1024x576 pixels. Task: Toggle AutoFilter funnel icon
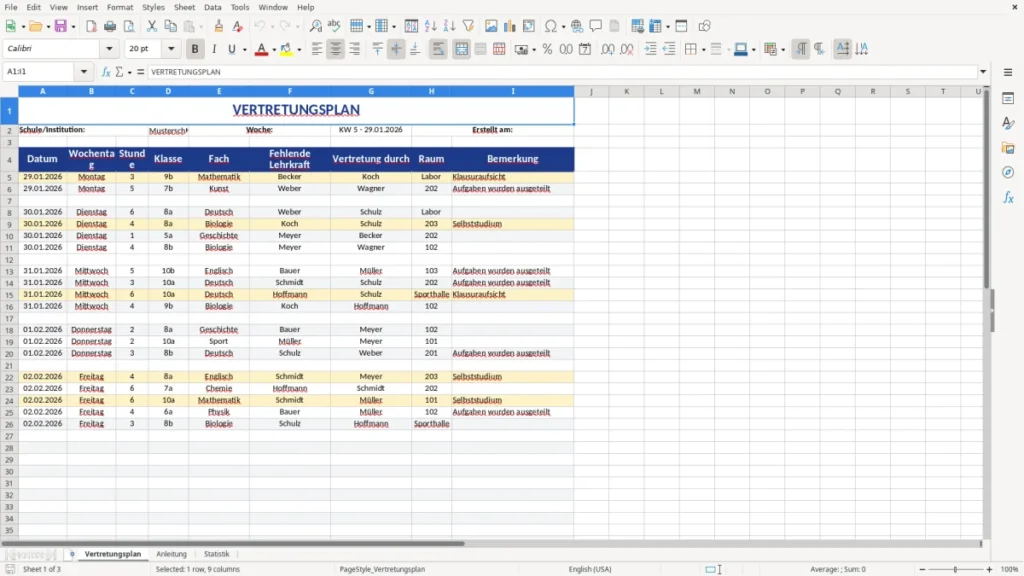(x=468, y=26)
